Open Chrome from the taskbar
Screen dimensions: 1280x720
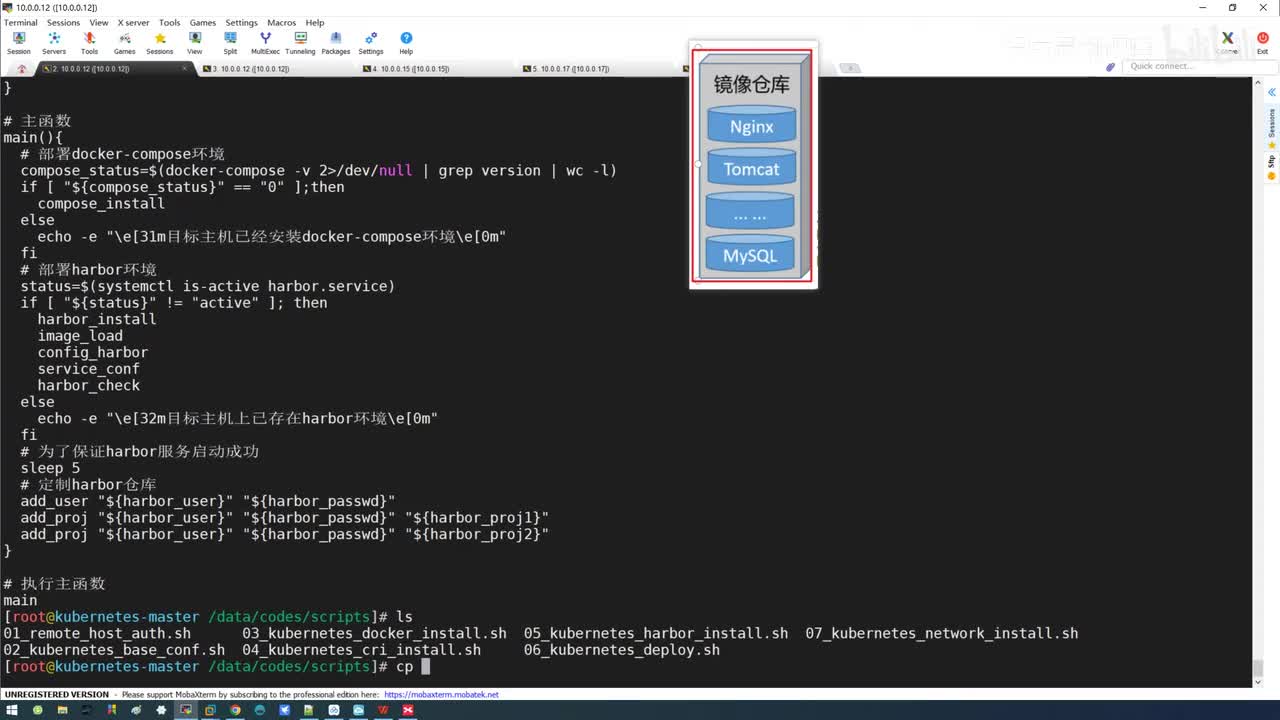(x=235, y=710)
